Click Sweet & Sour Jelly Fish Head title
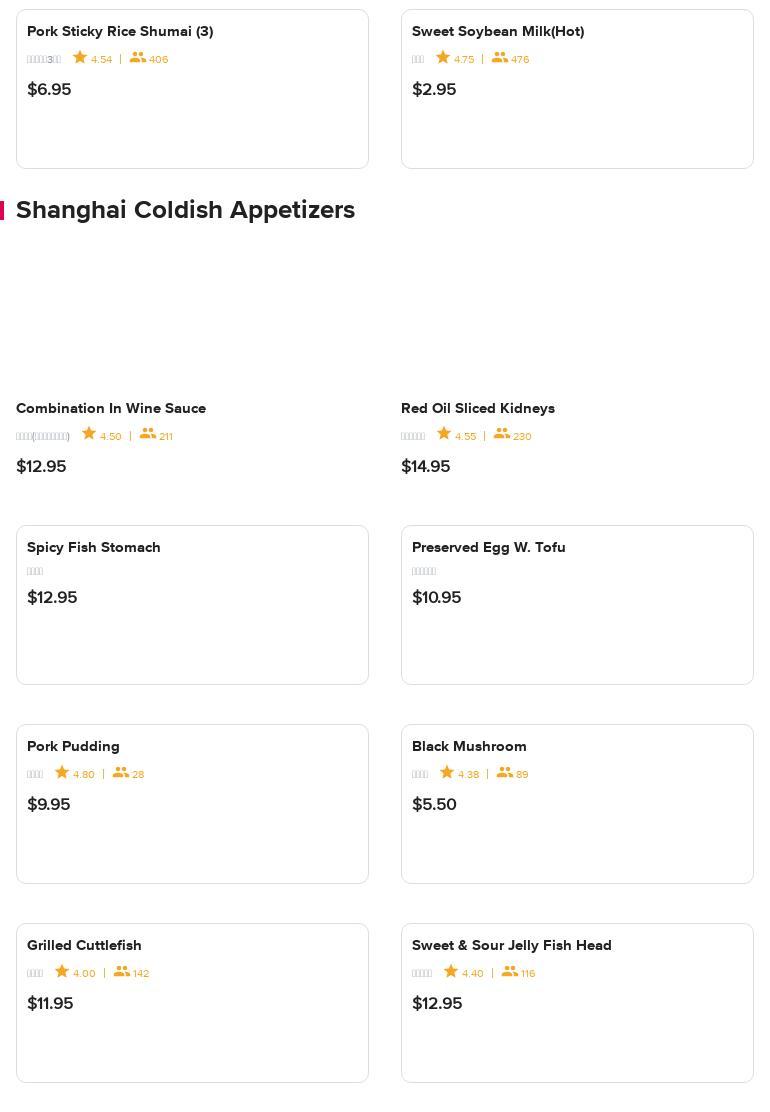Screen dimensions: 770x1112 click(511, 945)
